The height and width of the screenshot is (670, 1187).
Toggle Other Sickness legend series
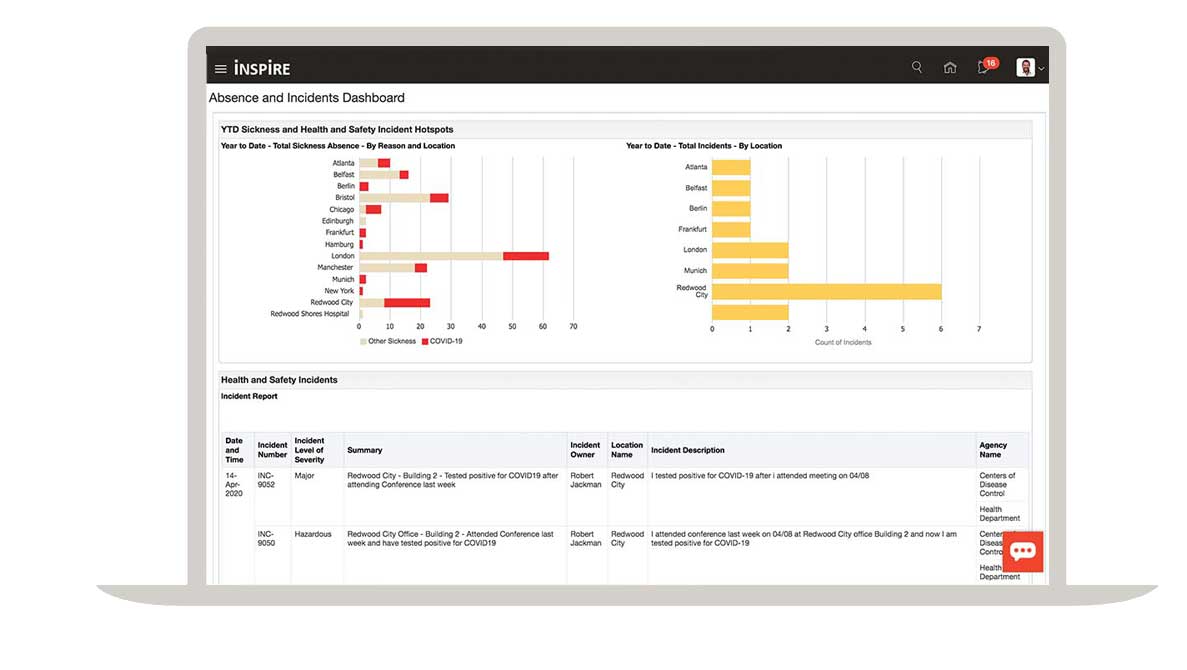388,341
